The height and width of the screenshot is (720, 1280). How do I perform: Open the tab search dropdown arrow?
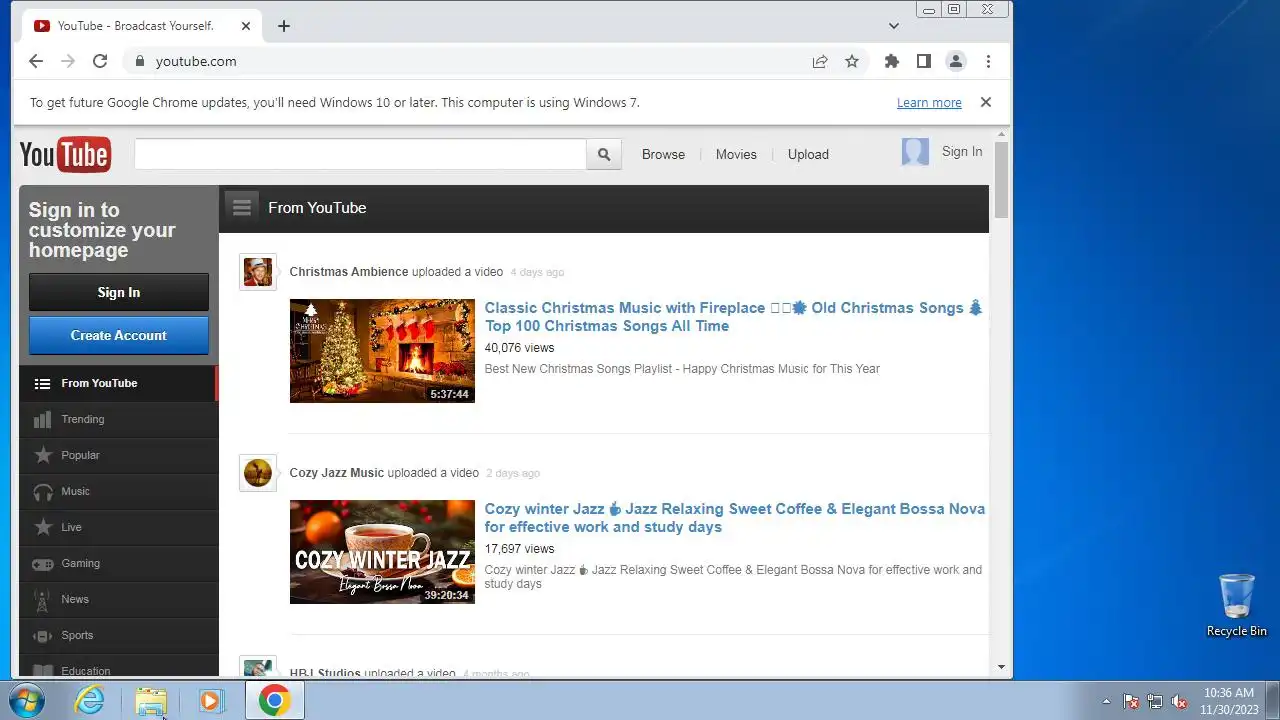point(894,26)
